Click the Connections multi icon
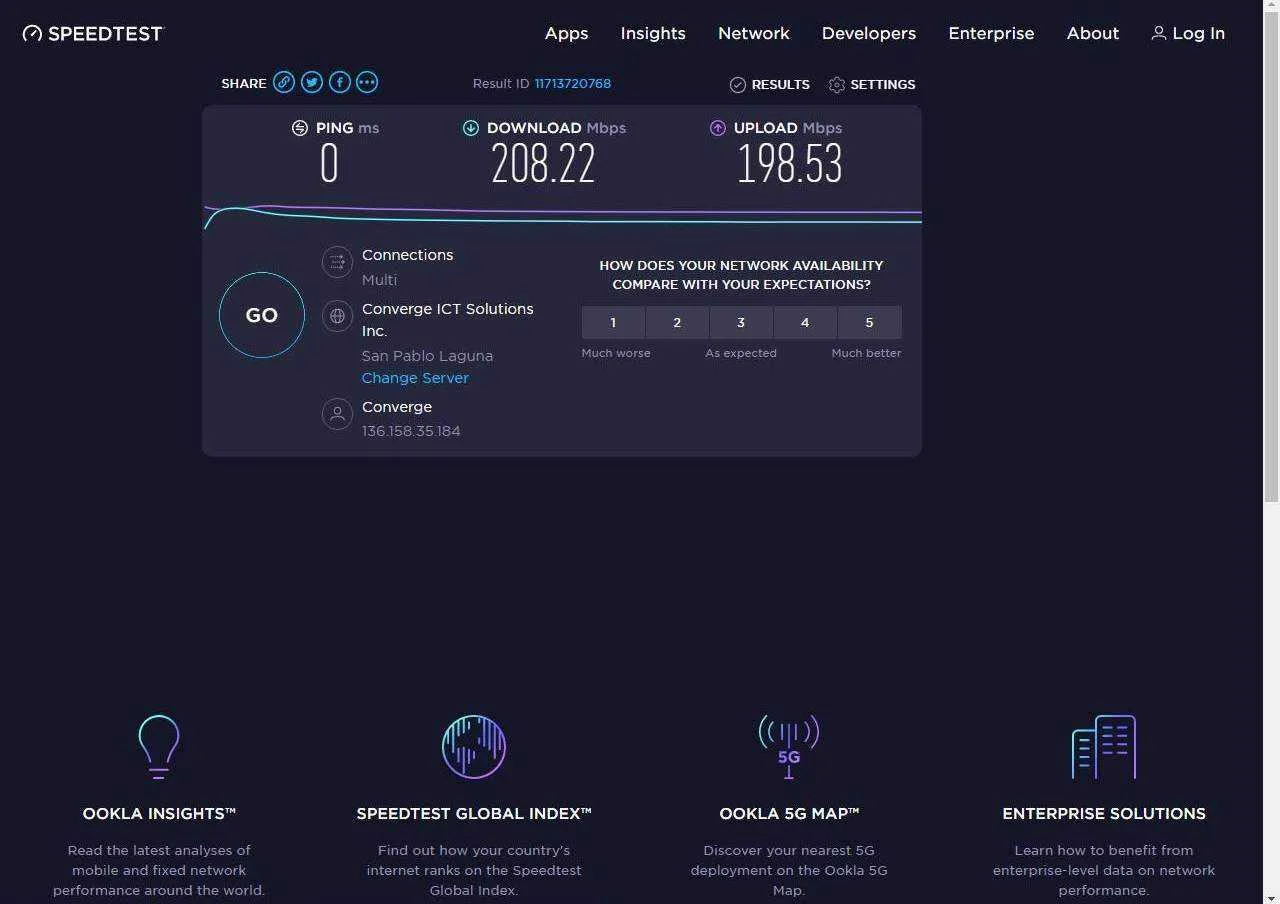The height and width of the screenshot is (904, 1280). coord(337,262)
